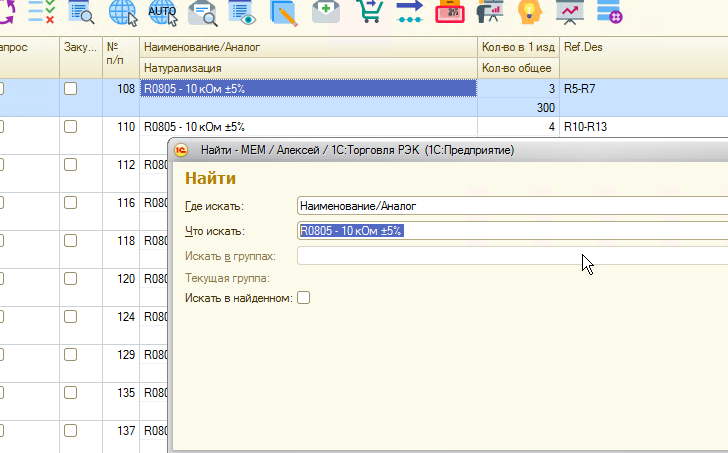This screenshot has width=728, height=453.
Task: Click the AUTO globe icon in toolbar
Action: [162, 12]
